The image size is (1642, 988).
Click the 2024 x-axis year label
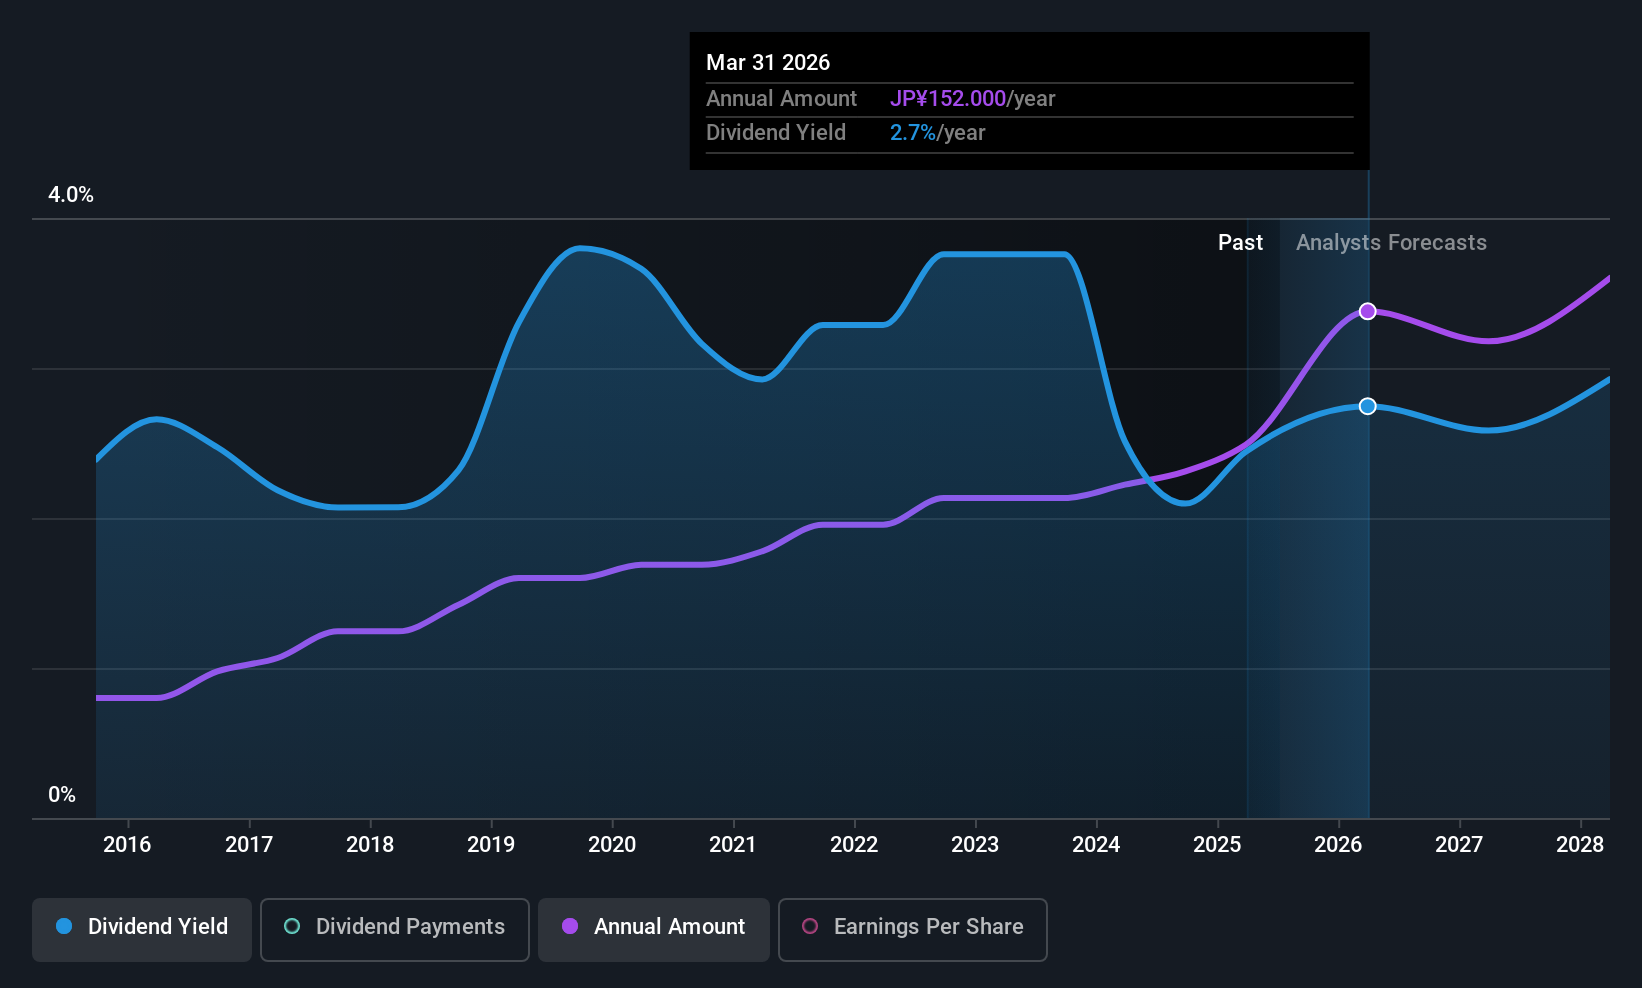point(1096,844)
